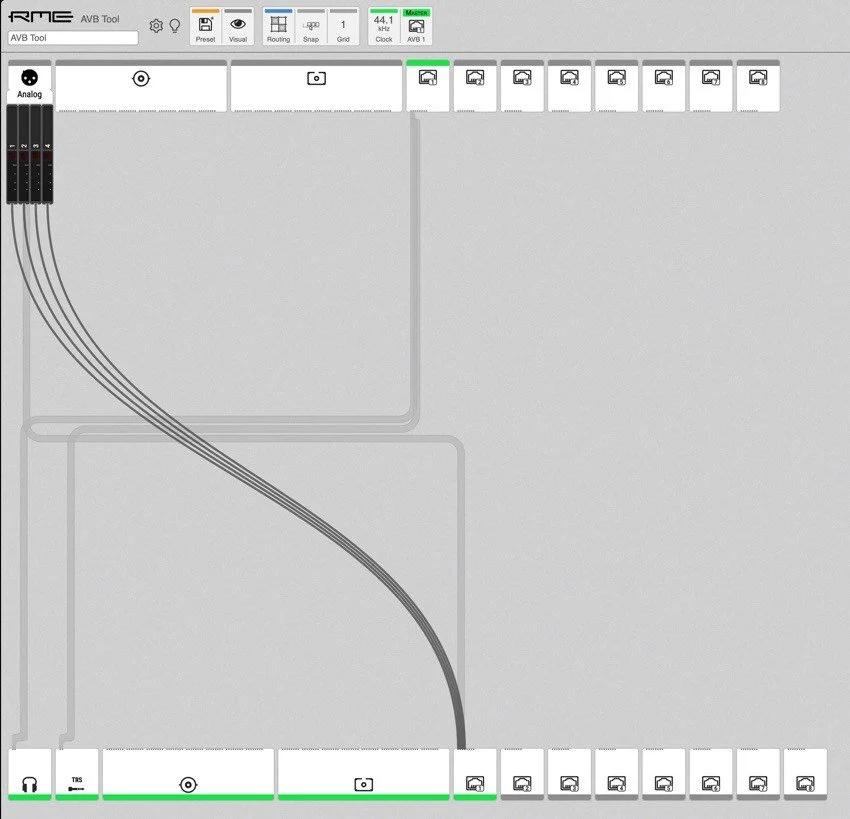Toggle the Snap option
The height and width of the screenshot is (819, 850).
point(311,27)
